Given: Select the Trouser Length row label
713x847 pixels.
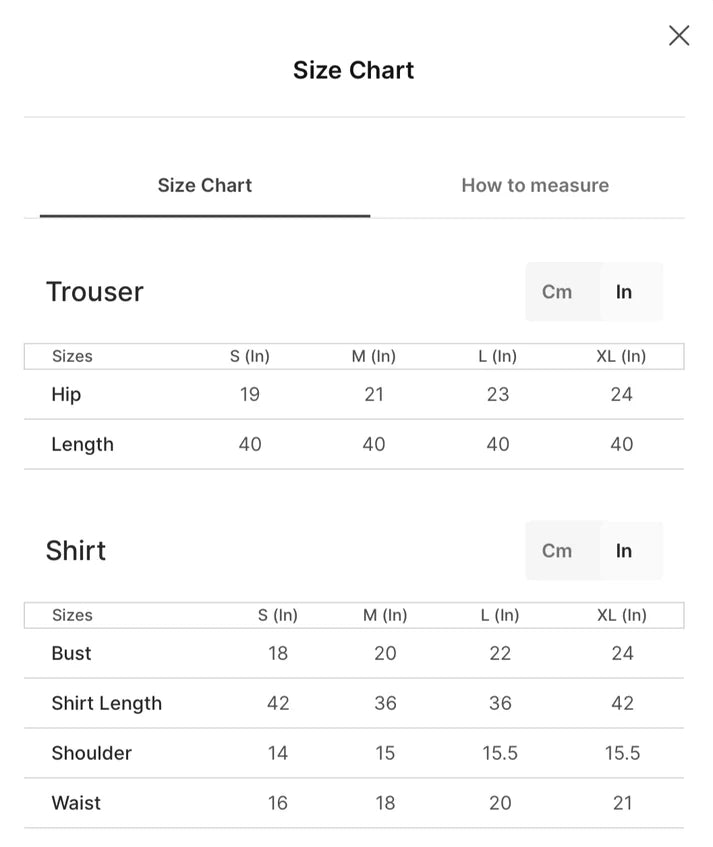Looking at the screenshot, I should pyautogui.click(x=83, y=444).
